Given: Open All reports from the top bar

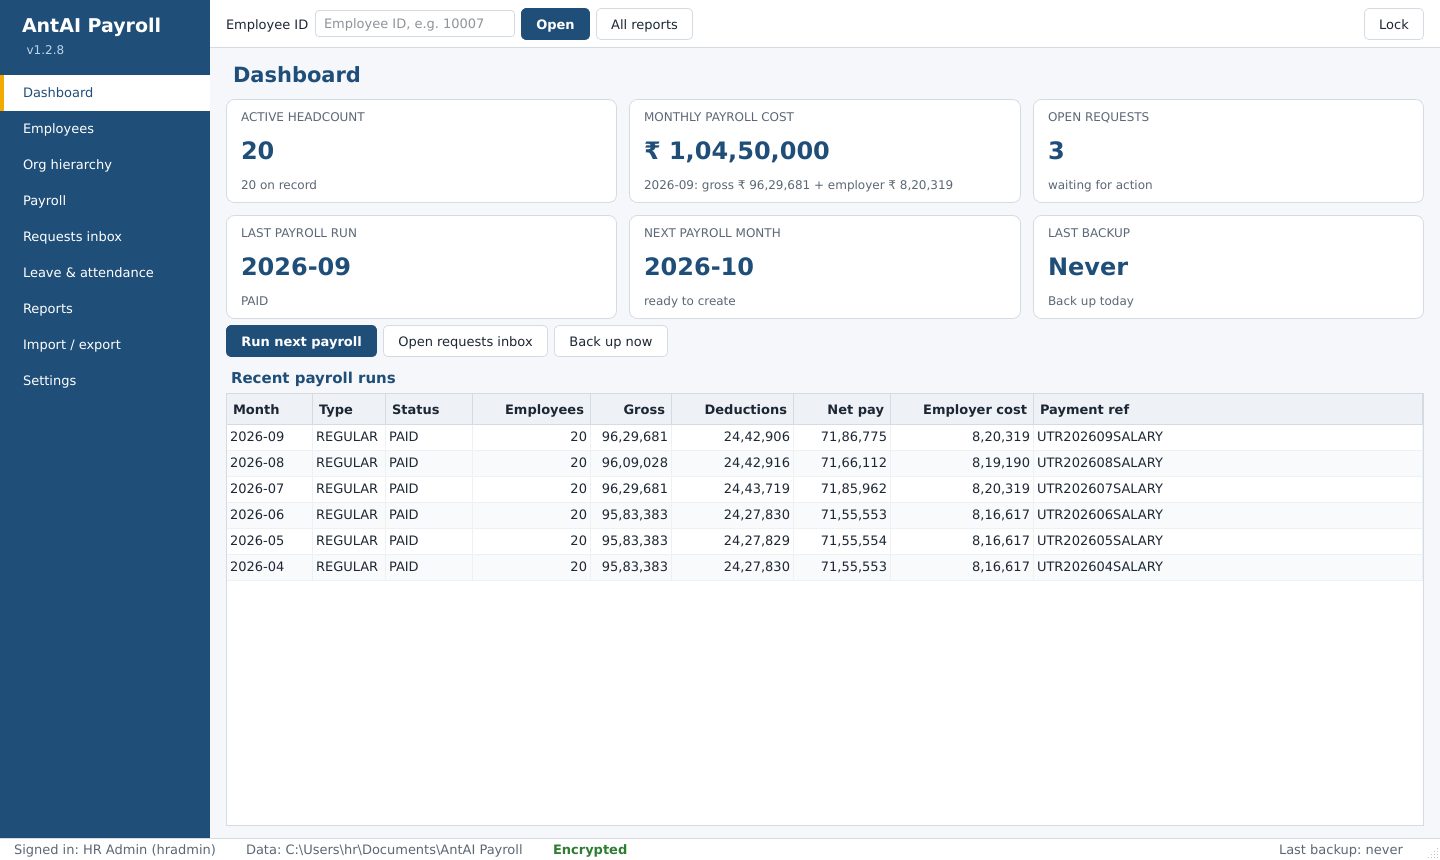Looking at the screenshot, I should pyautogui.click(x=644, y=24).
